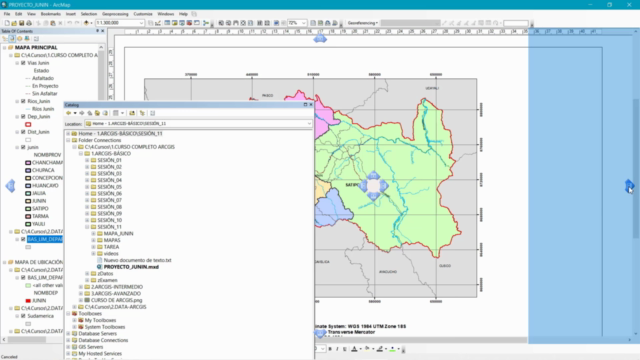
Task: Open the Python window icon
Action: click(197, 23)
